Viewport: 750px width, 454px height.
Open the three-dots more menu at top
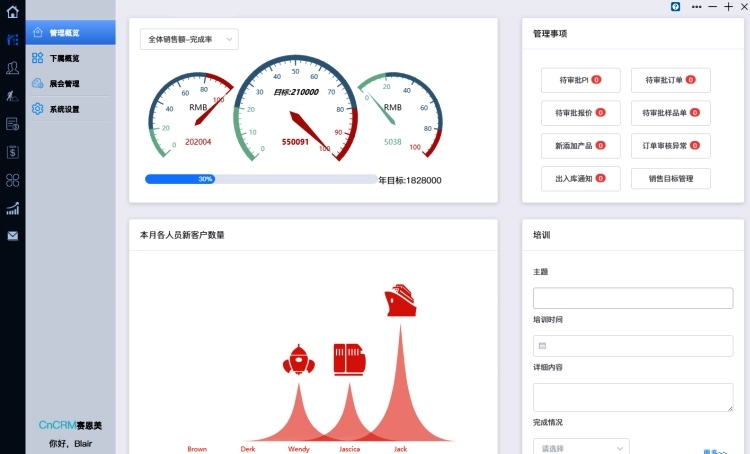click(x=696, y=7)
